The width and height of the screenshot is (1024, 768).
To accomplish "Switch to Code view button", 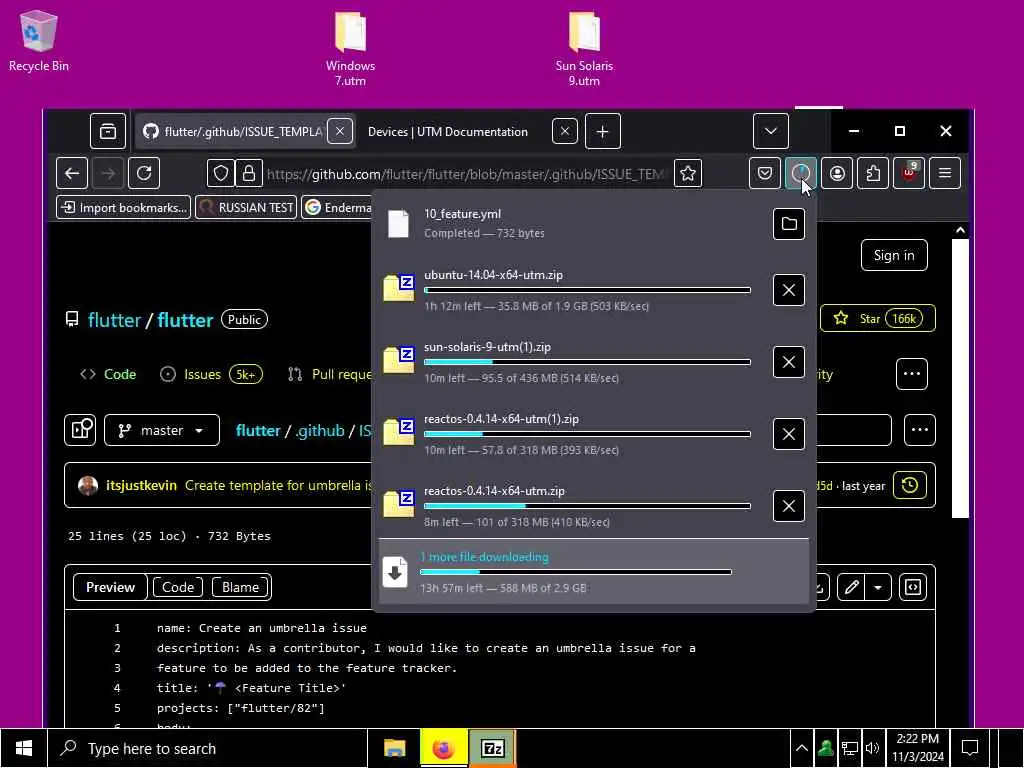I will 178,587.
